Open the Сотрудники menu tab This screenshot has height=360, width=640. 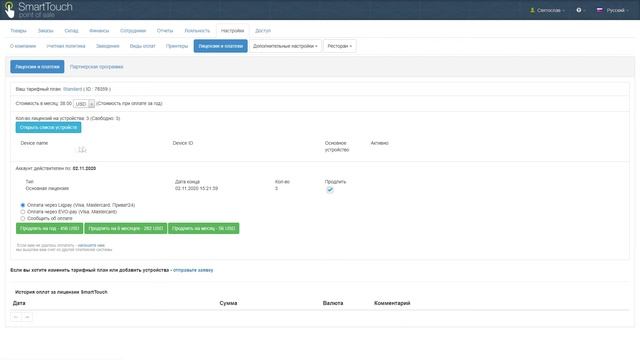pyautogui.click(x=133, y=31)
